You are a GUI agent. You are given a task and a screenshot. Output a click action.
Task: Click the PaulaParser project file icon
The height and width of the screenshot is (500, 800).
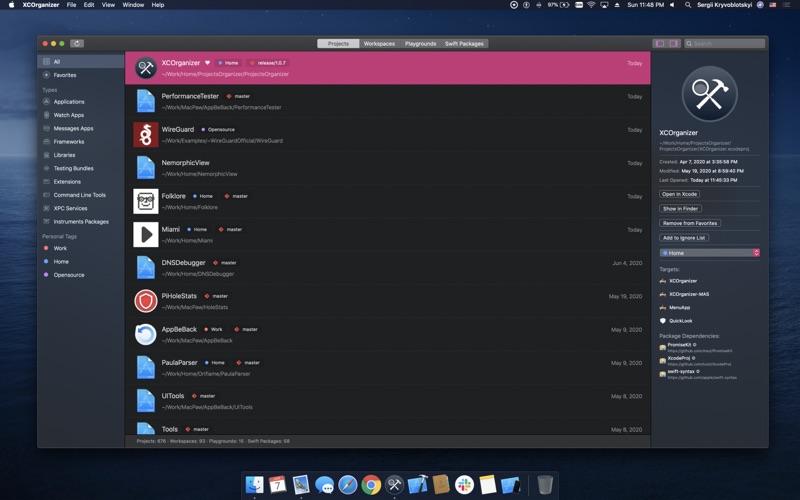tap(145, 367)
